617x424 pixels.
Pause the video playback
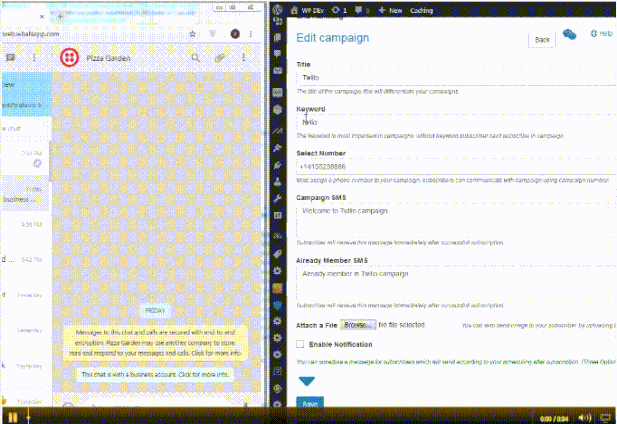click(13, 416)
